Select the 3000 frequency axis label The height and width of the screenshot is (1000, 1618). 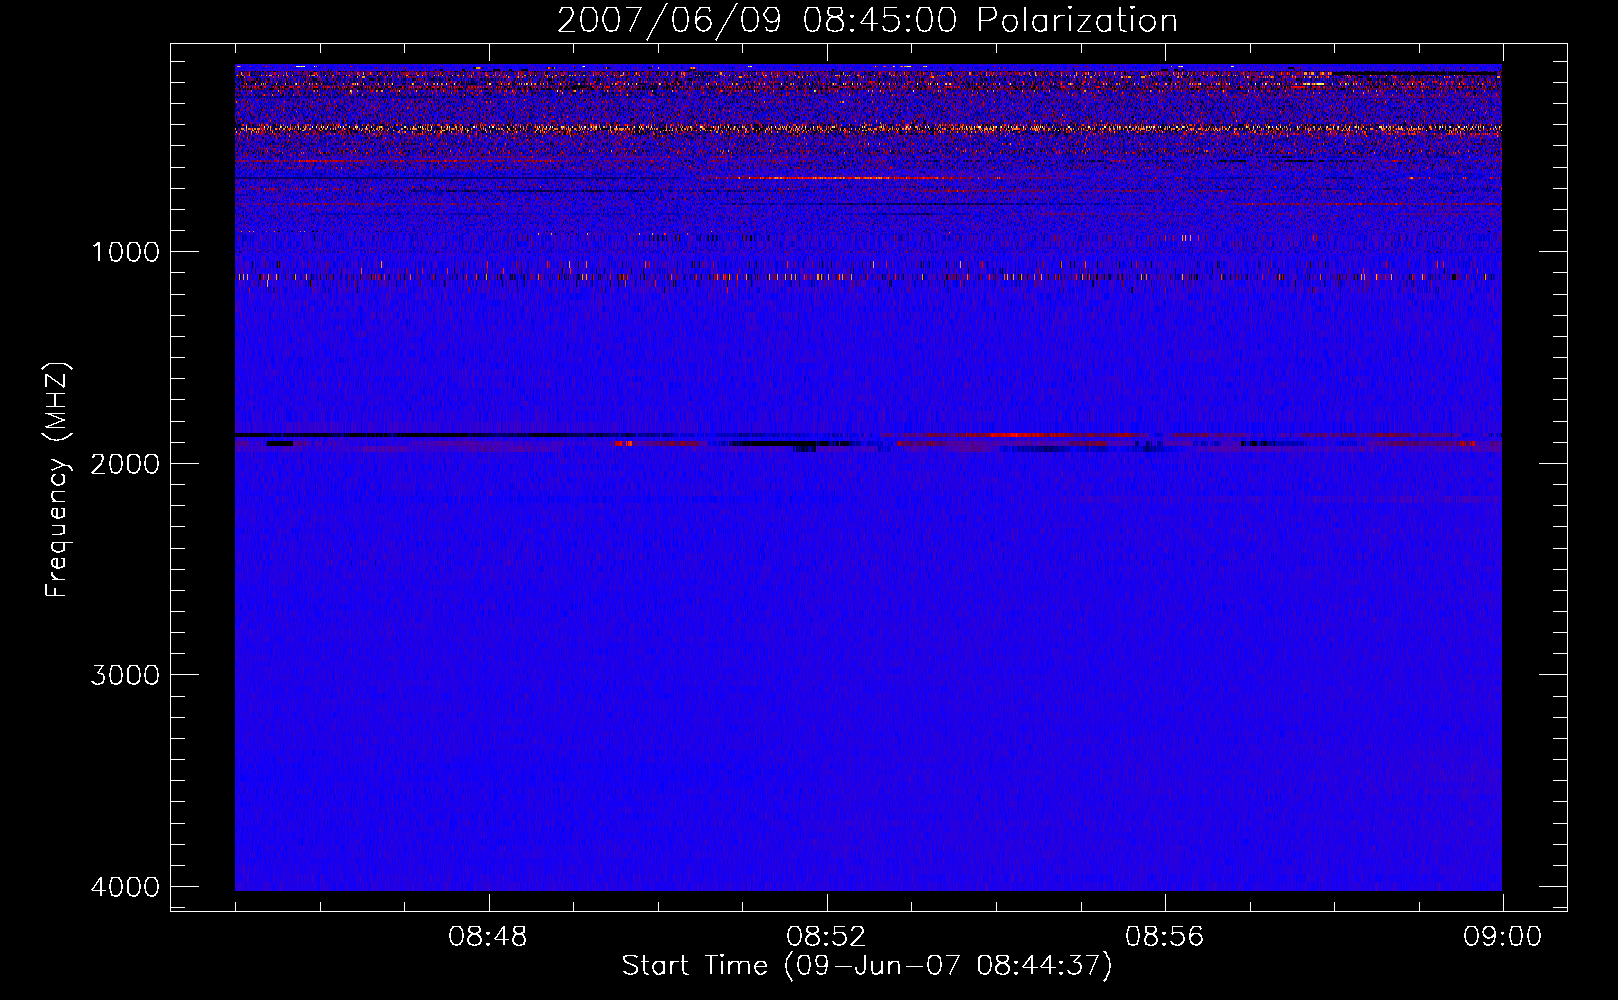click(125, 675)
